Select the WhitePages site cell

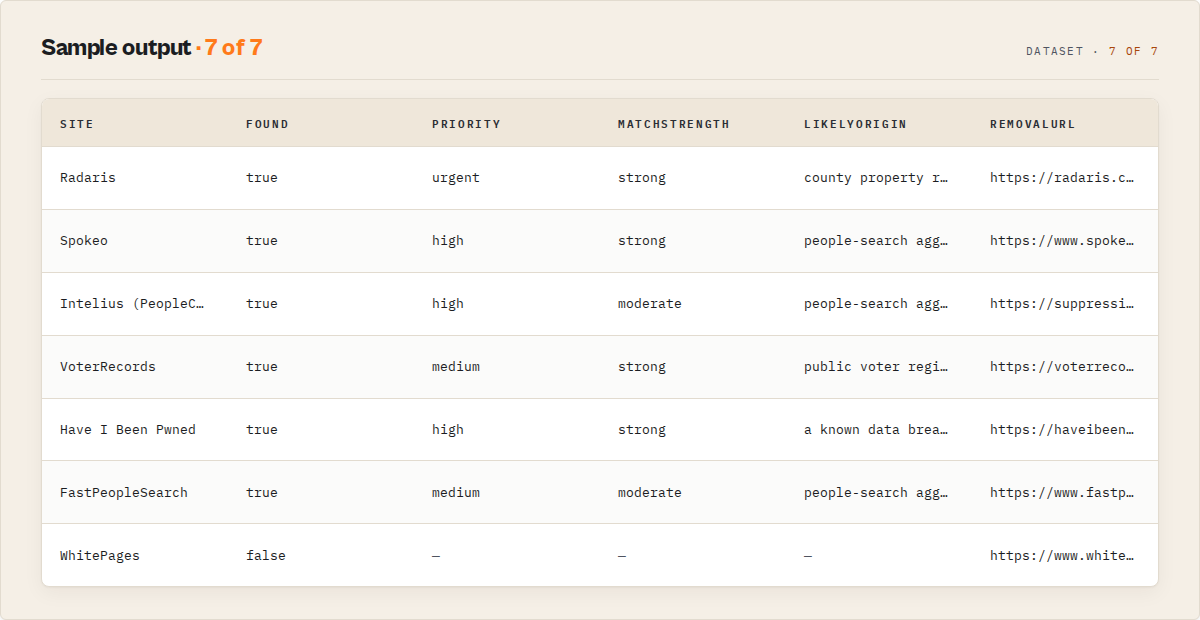click(100, 556)
